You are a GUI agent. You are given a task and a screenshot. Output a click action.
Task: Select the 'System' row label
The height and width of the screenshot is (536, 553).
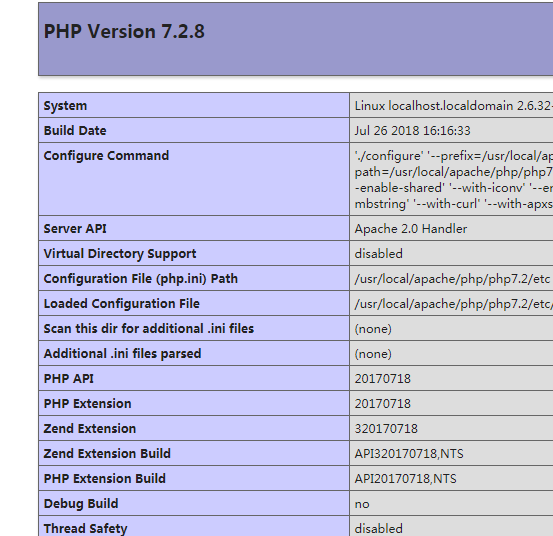[65, 106]
